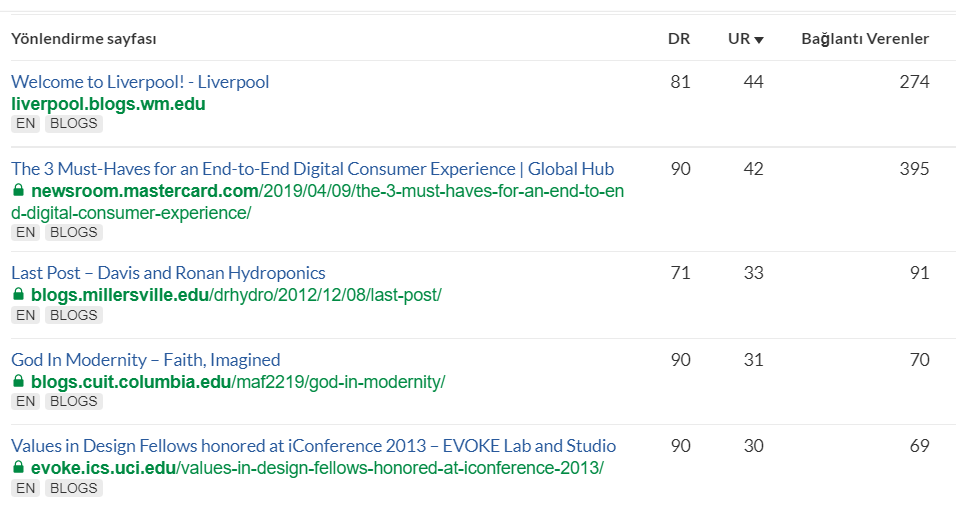956x508 pixels.
Task: Click EN tag in evoke.ics.uci.edu row
Action: coord(26,488)
